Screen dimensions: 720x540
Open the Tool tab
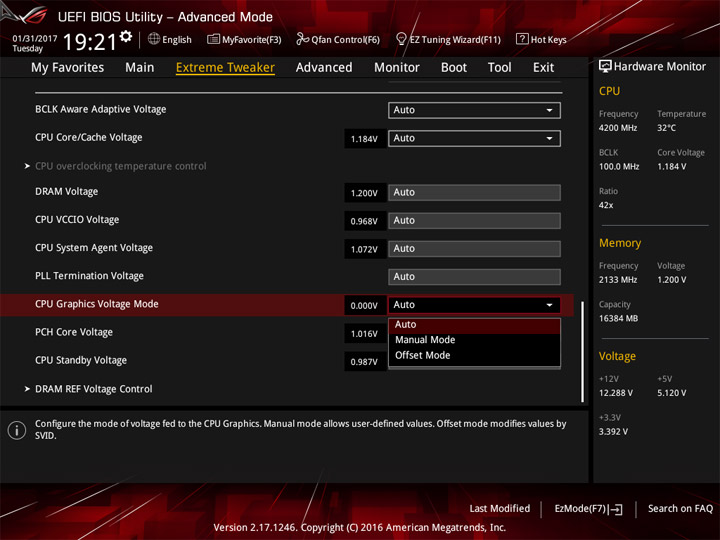coord(500,68)
